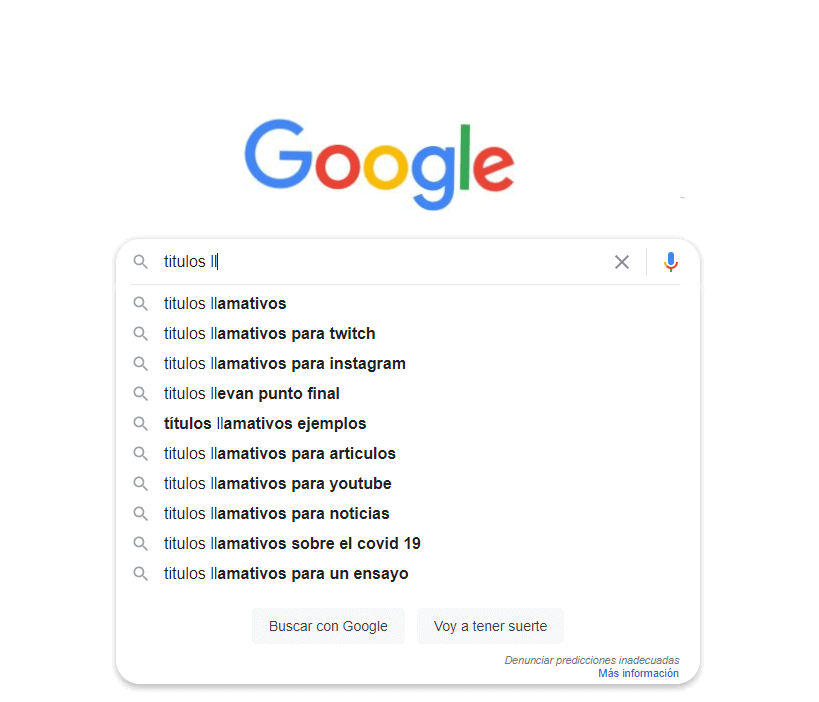Select suggestion text "titulos llamativos para twitch"
Viewport: 819px width, 702px height.
[269, 334]
